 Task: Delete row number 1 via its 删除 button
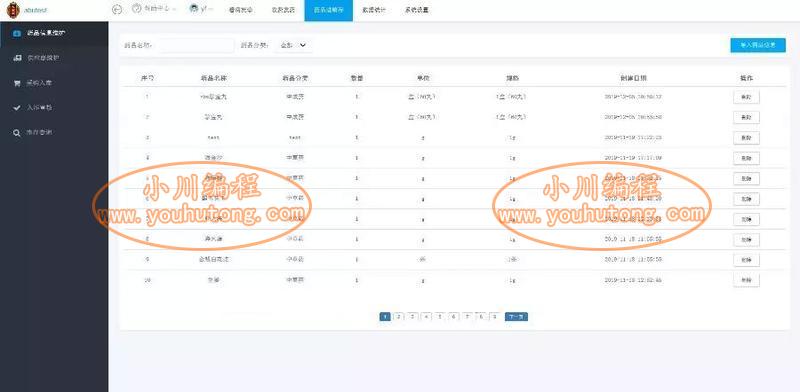tap(746, 97)
